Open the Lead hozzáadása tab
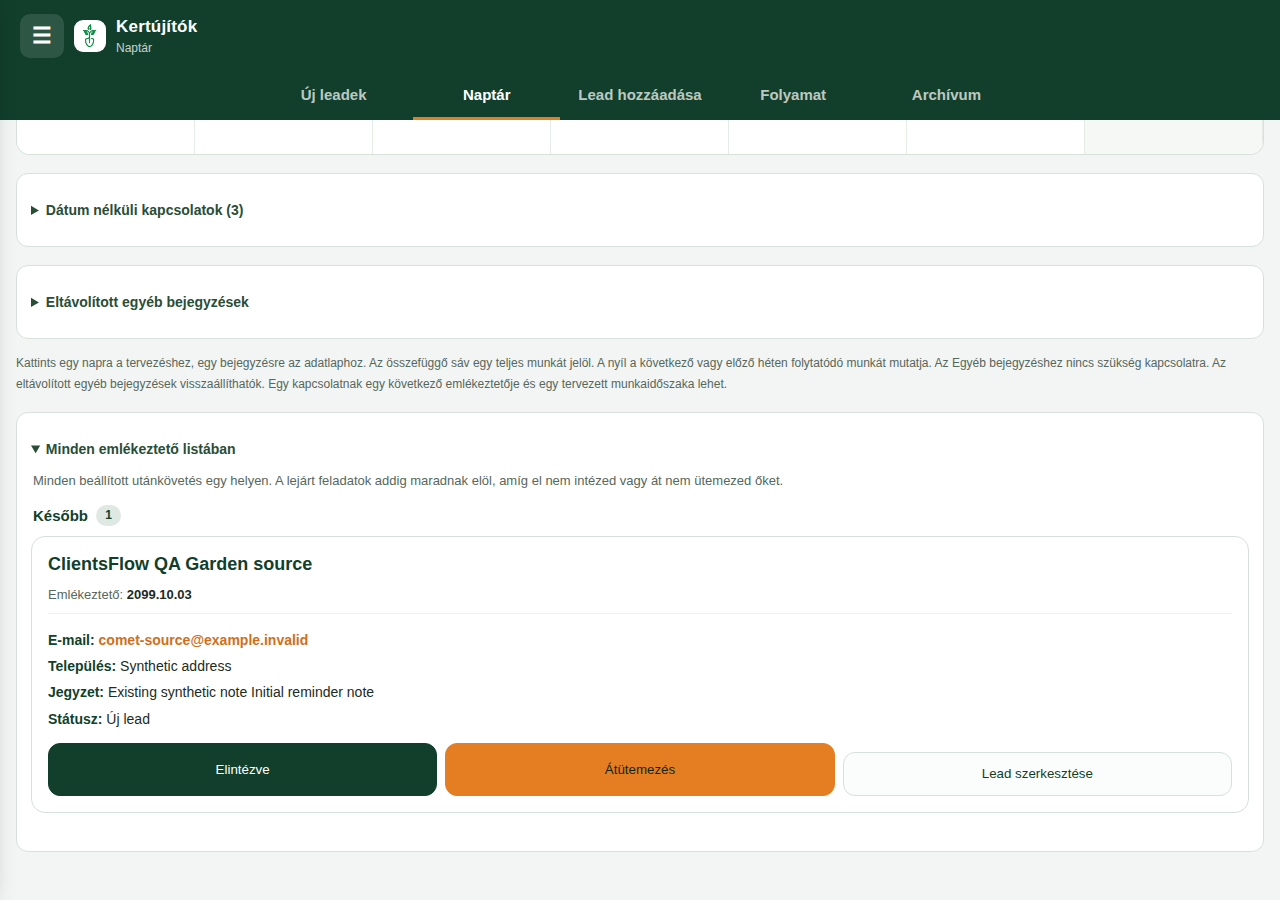The height and width of the screenshot is (900, 1280). (640, 95)
